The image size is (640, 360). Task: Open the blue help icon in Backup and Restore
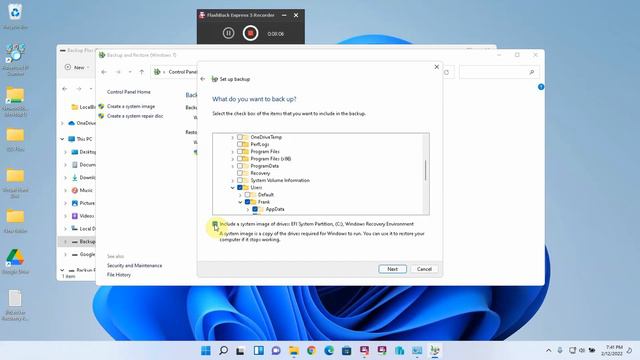541,87
